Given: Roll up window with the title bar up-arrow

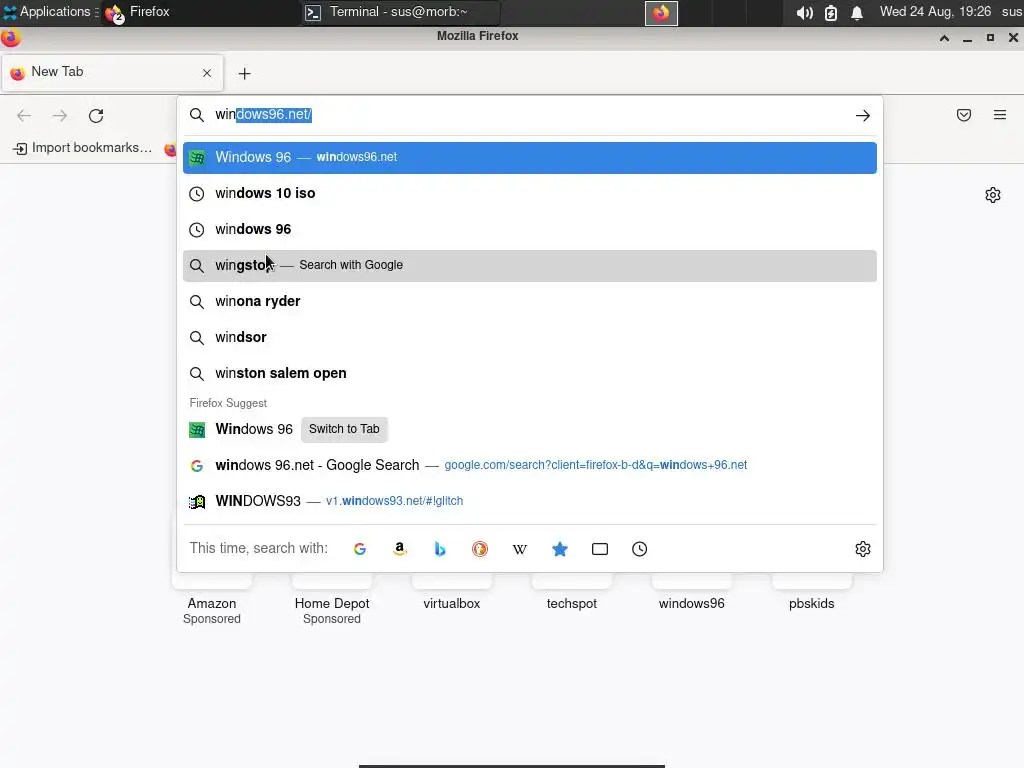Looking at the screenshot, I should (944, 38).
